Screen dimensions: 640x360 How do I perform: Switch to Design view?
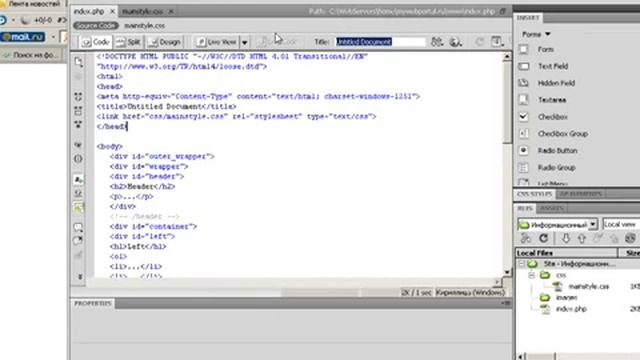point(164,42)
